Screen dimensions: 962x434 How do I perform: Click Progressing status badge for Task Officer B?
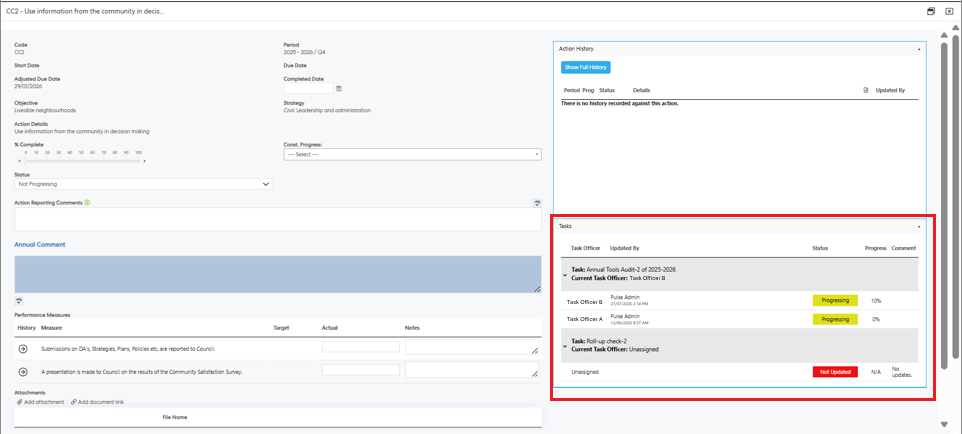point(835,301)
